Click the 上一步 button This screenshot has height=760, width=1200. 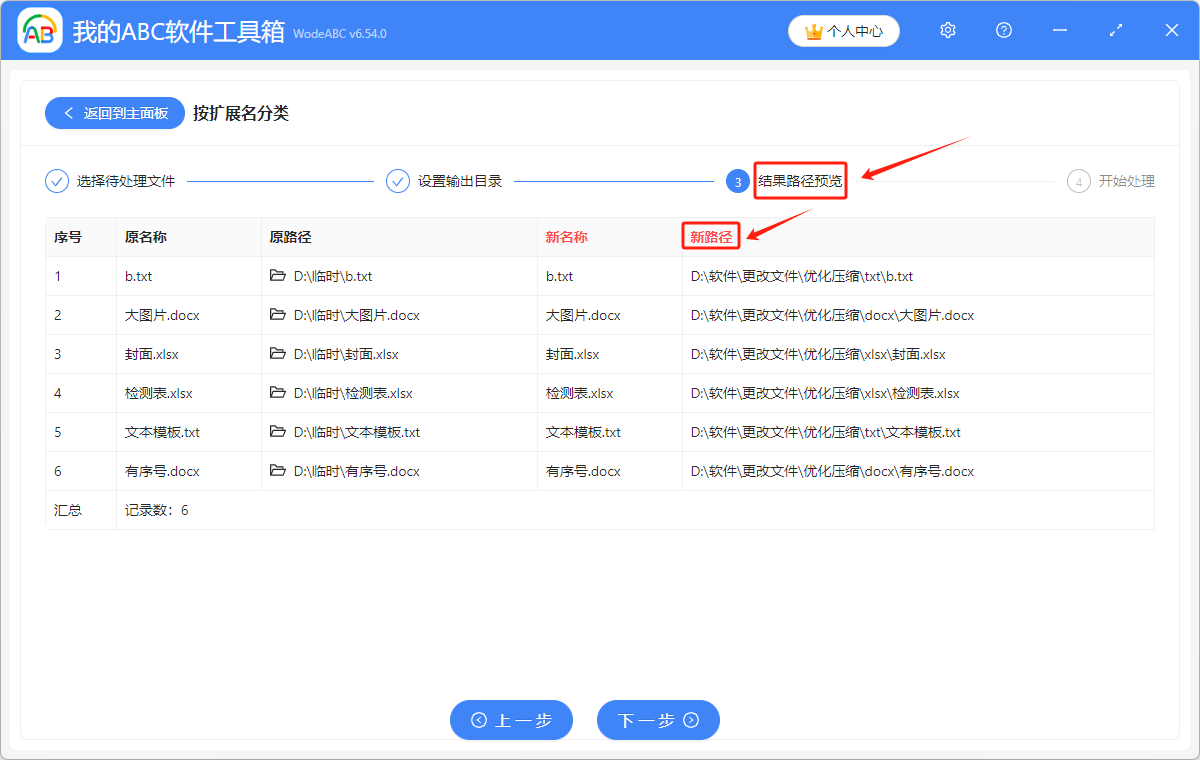coord(511,720)
